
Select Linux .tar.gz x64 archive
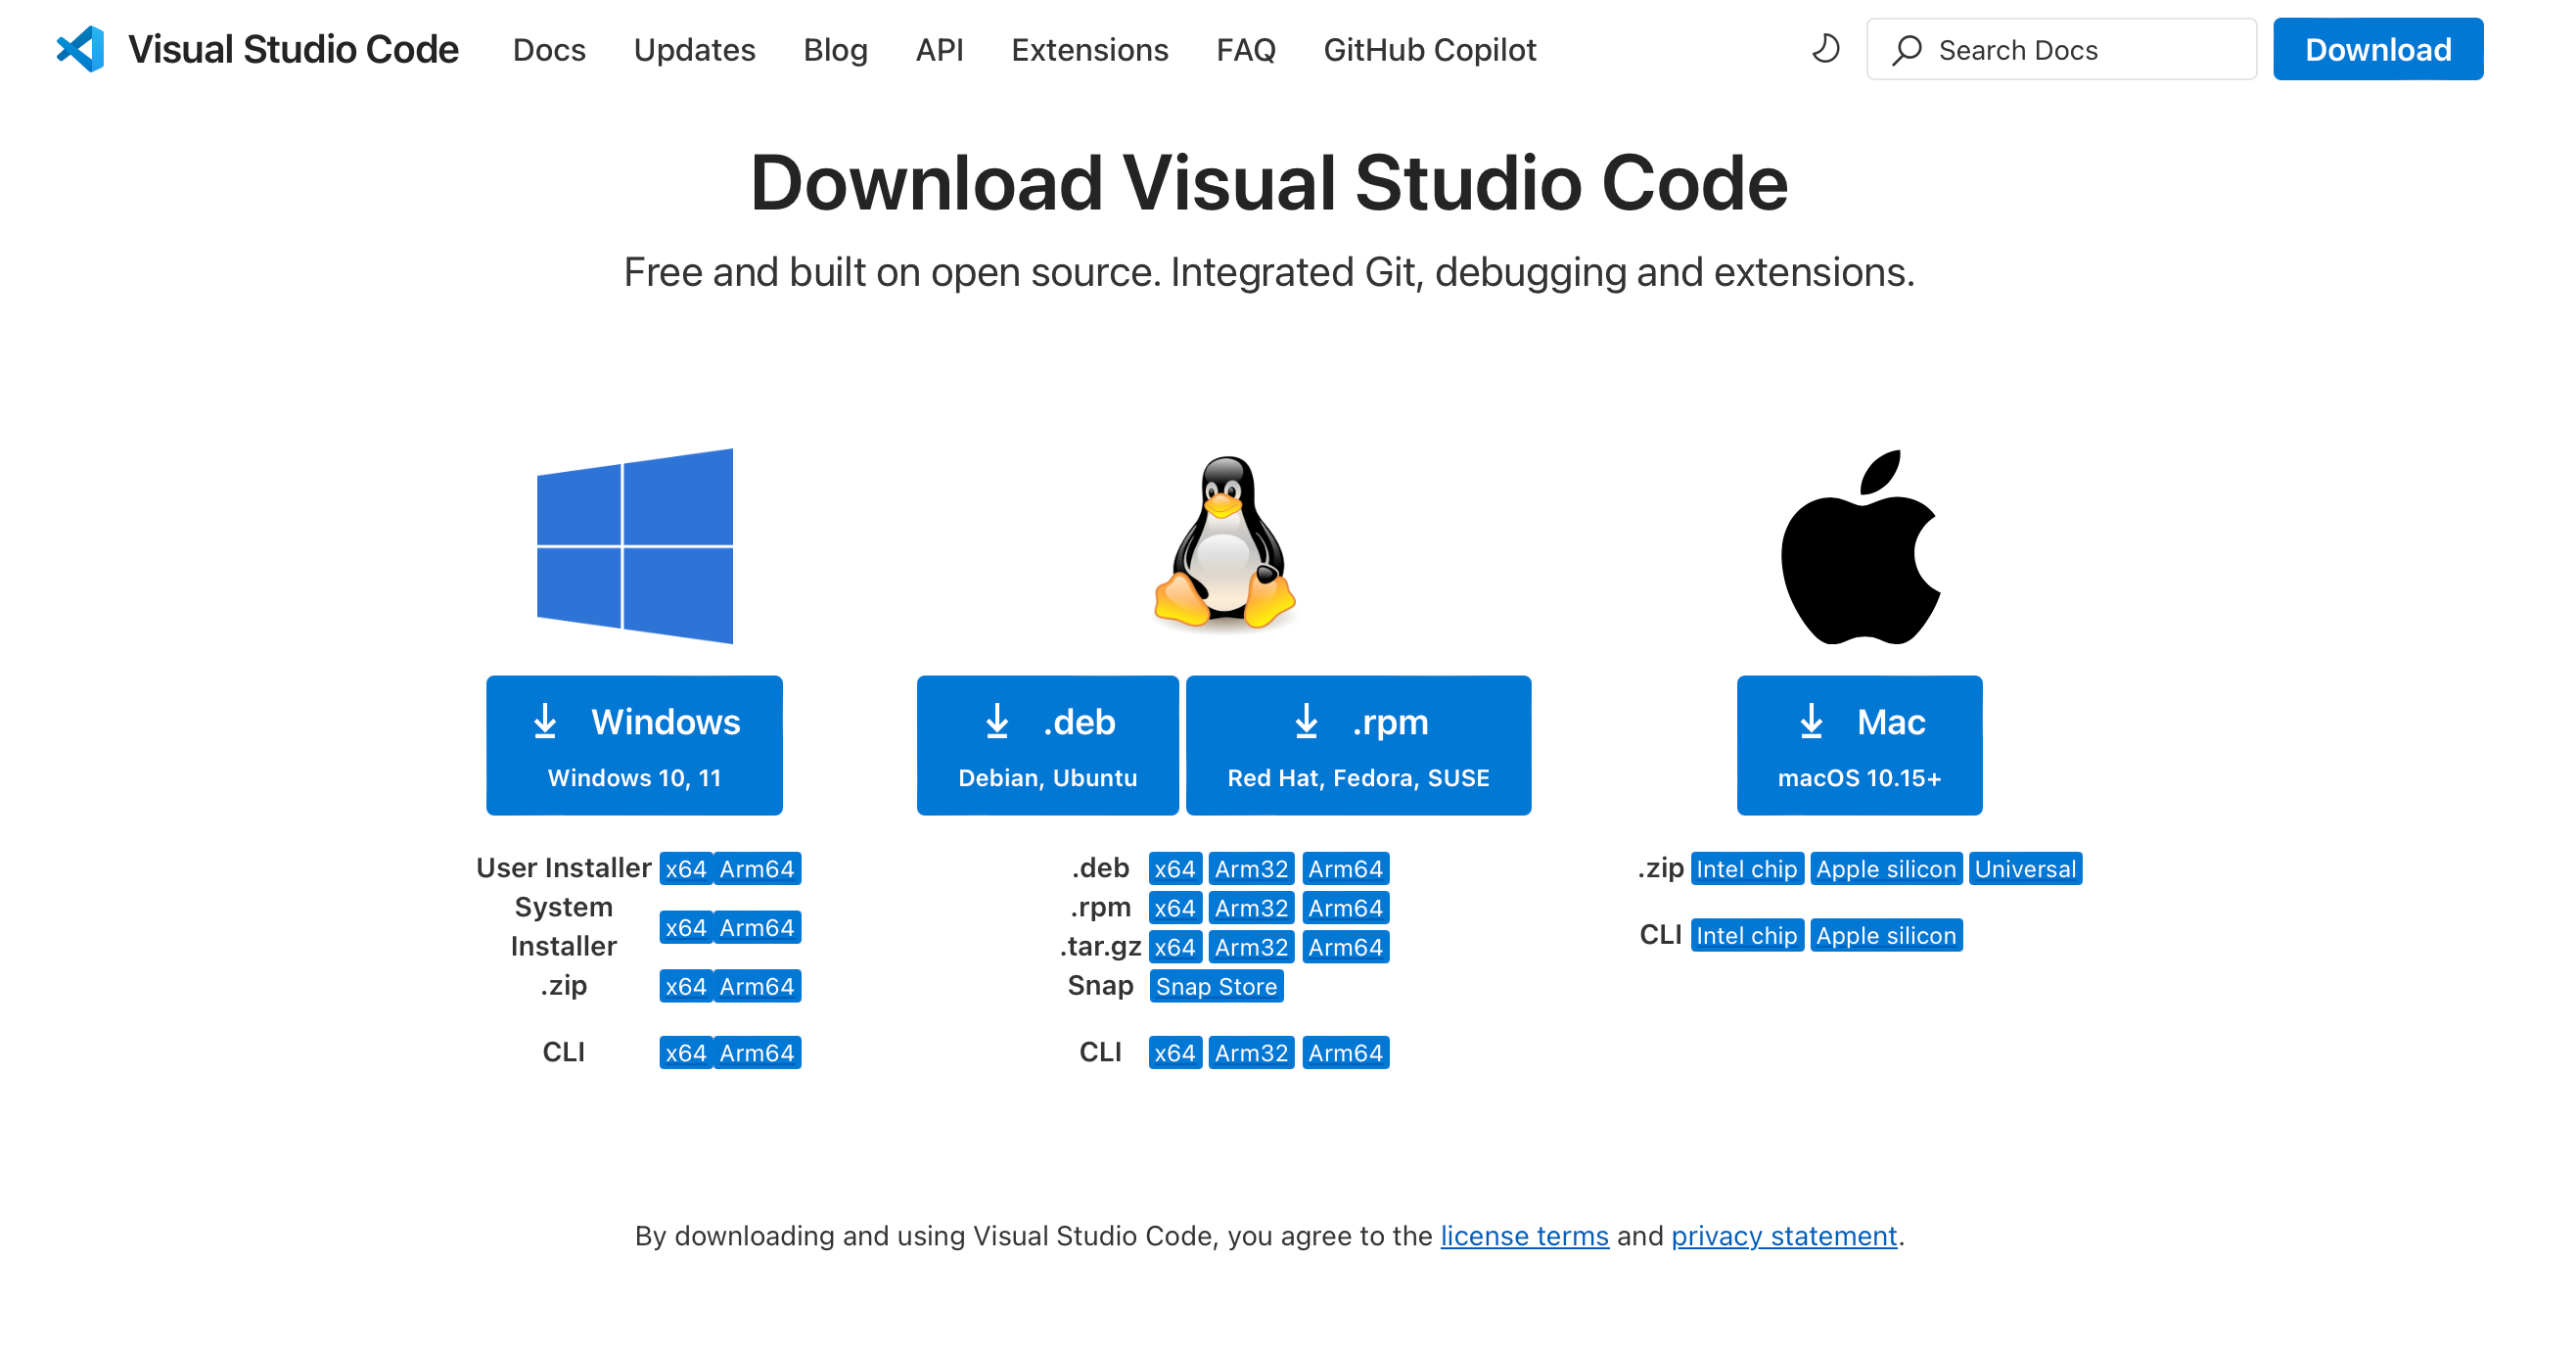click(1175, 947)
